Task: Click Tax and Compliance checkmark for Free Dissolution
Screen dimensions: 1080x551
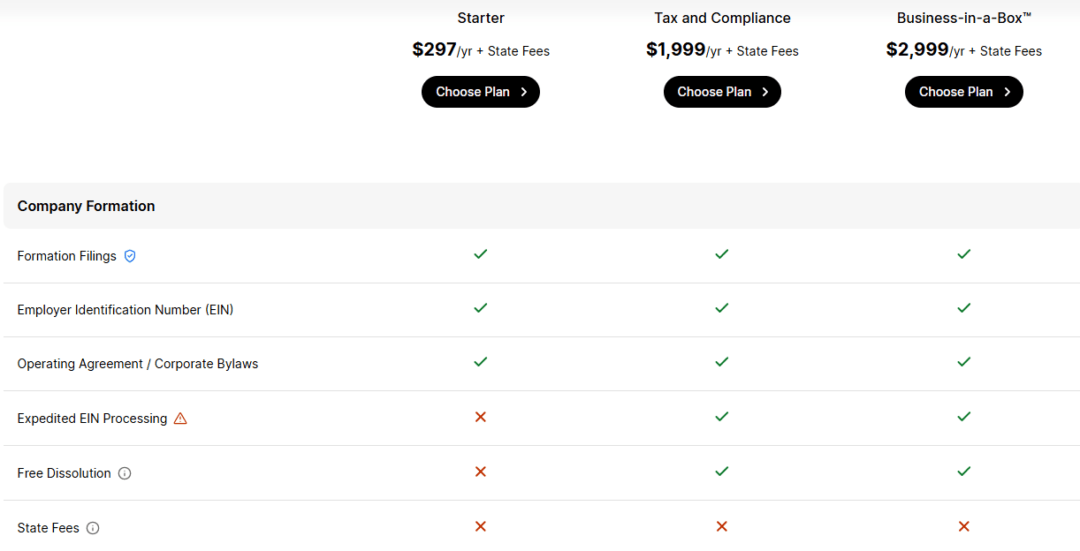Action: (722, 471)
